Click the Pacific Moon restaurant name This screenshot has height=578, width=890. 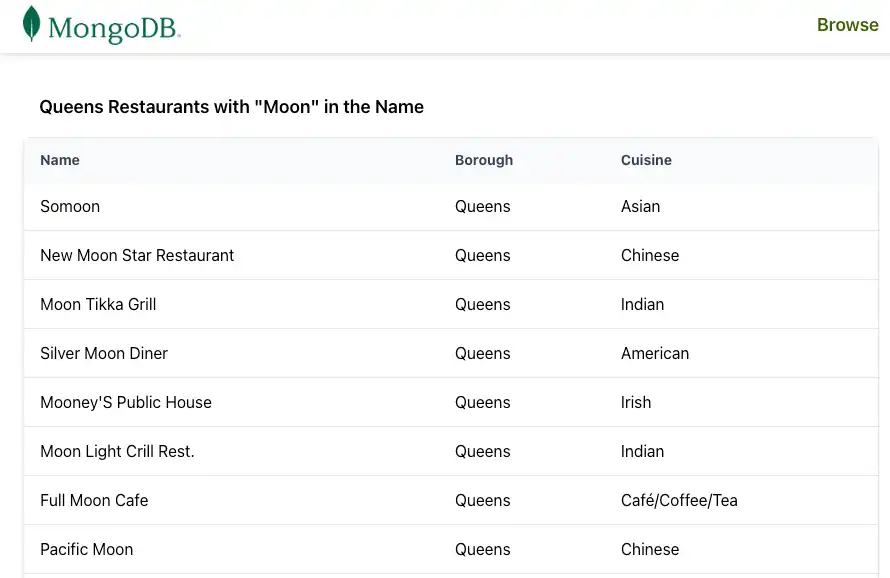(x=87, y=549)
